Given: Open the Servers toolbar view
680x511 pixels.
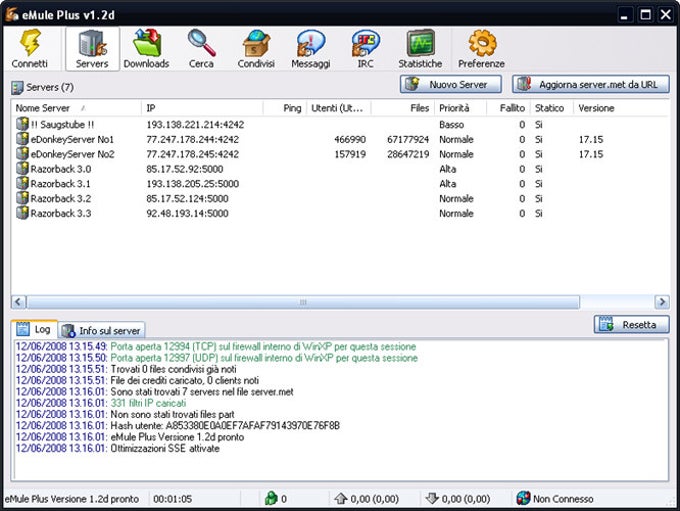Looking at the screenshot, I should (92, 49).
